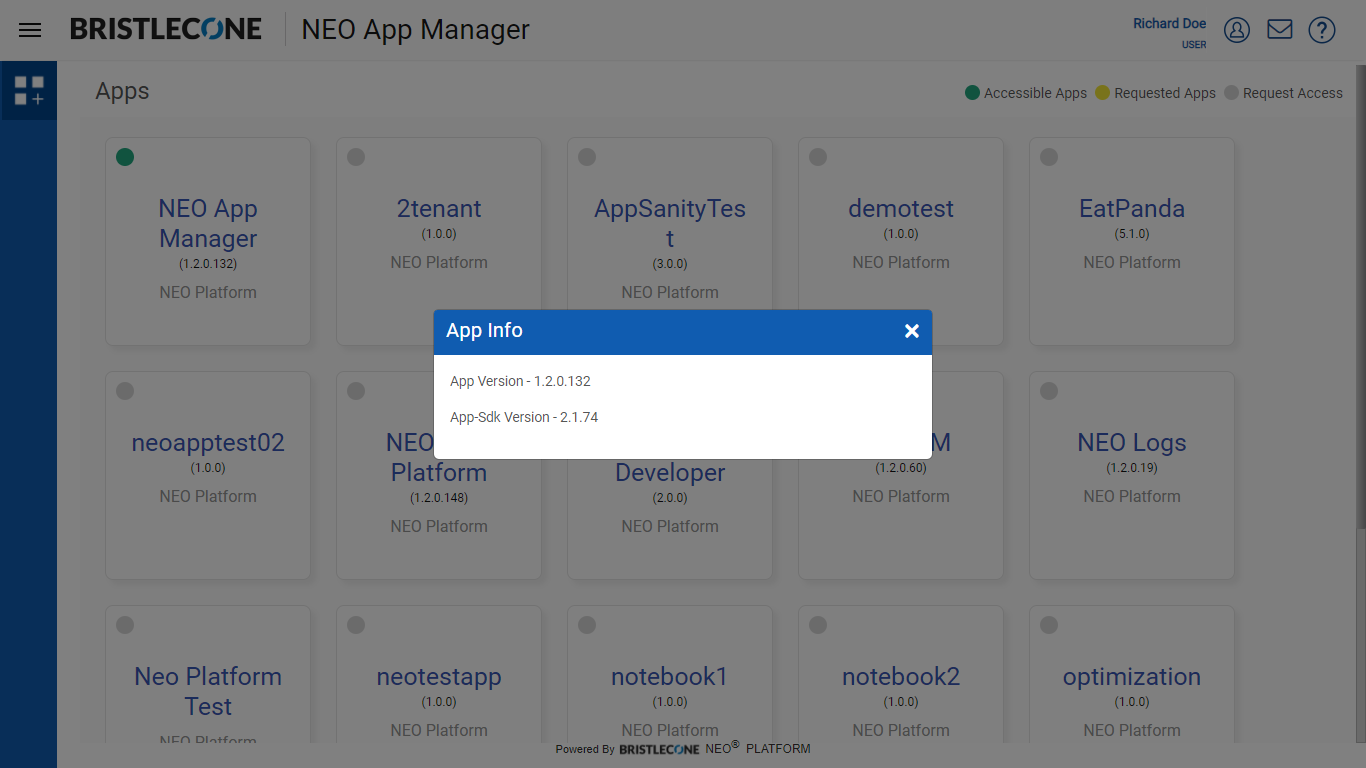Click the gray Request Access legend dot
The height and width of the screenshot is (768, 1366).
(x=1232, y=93)
